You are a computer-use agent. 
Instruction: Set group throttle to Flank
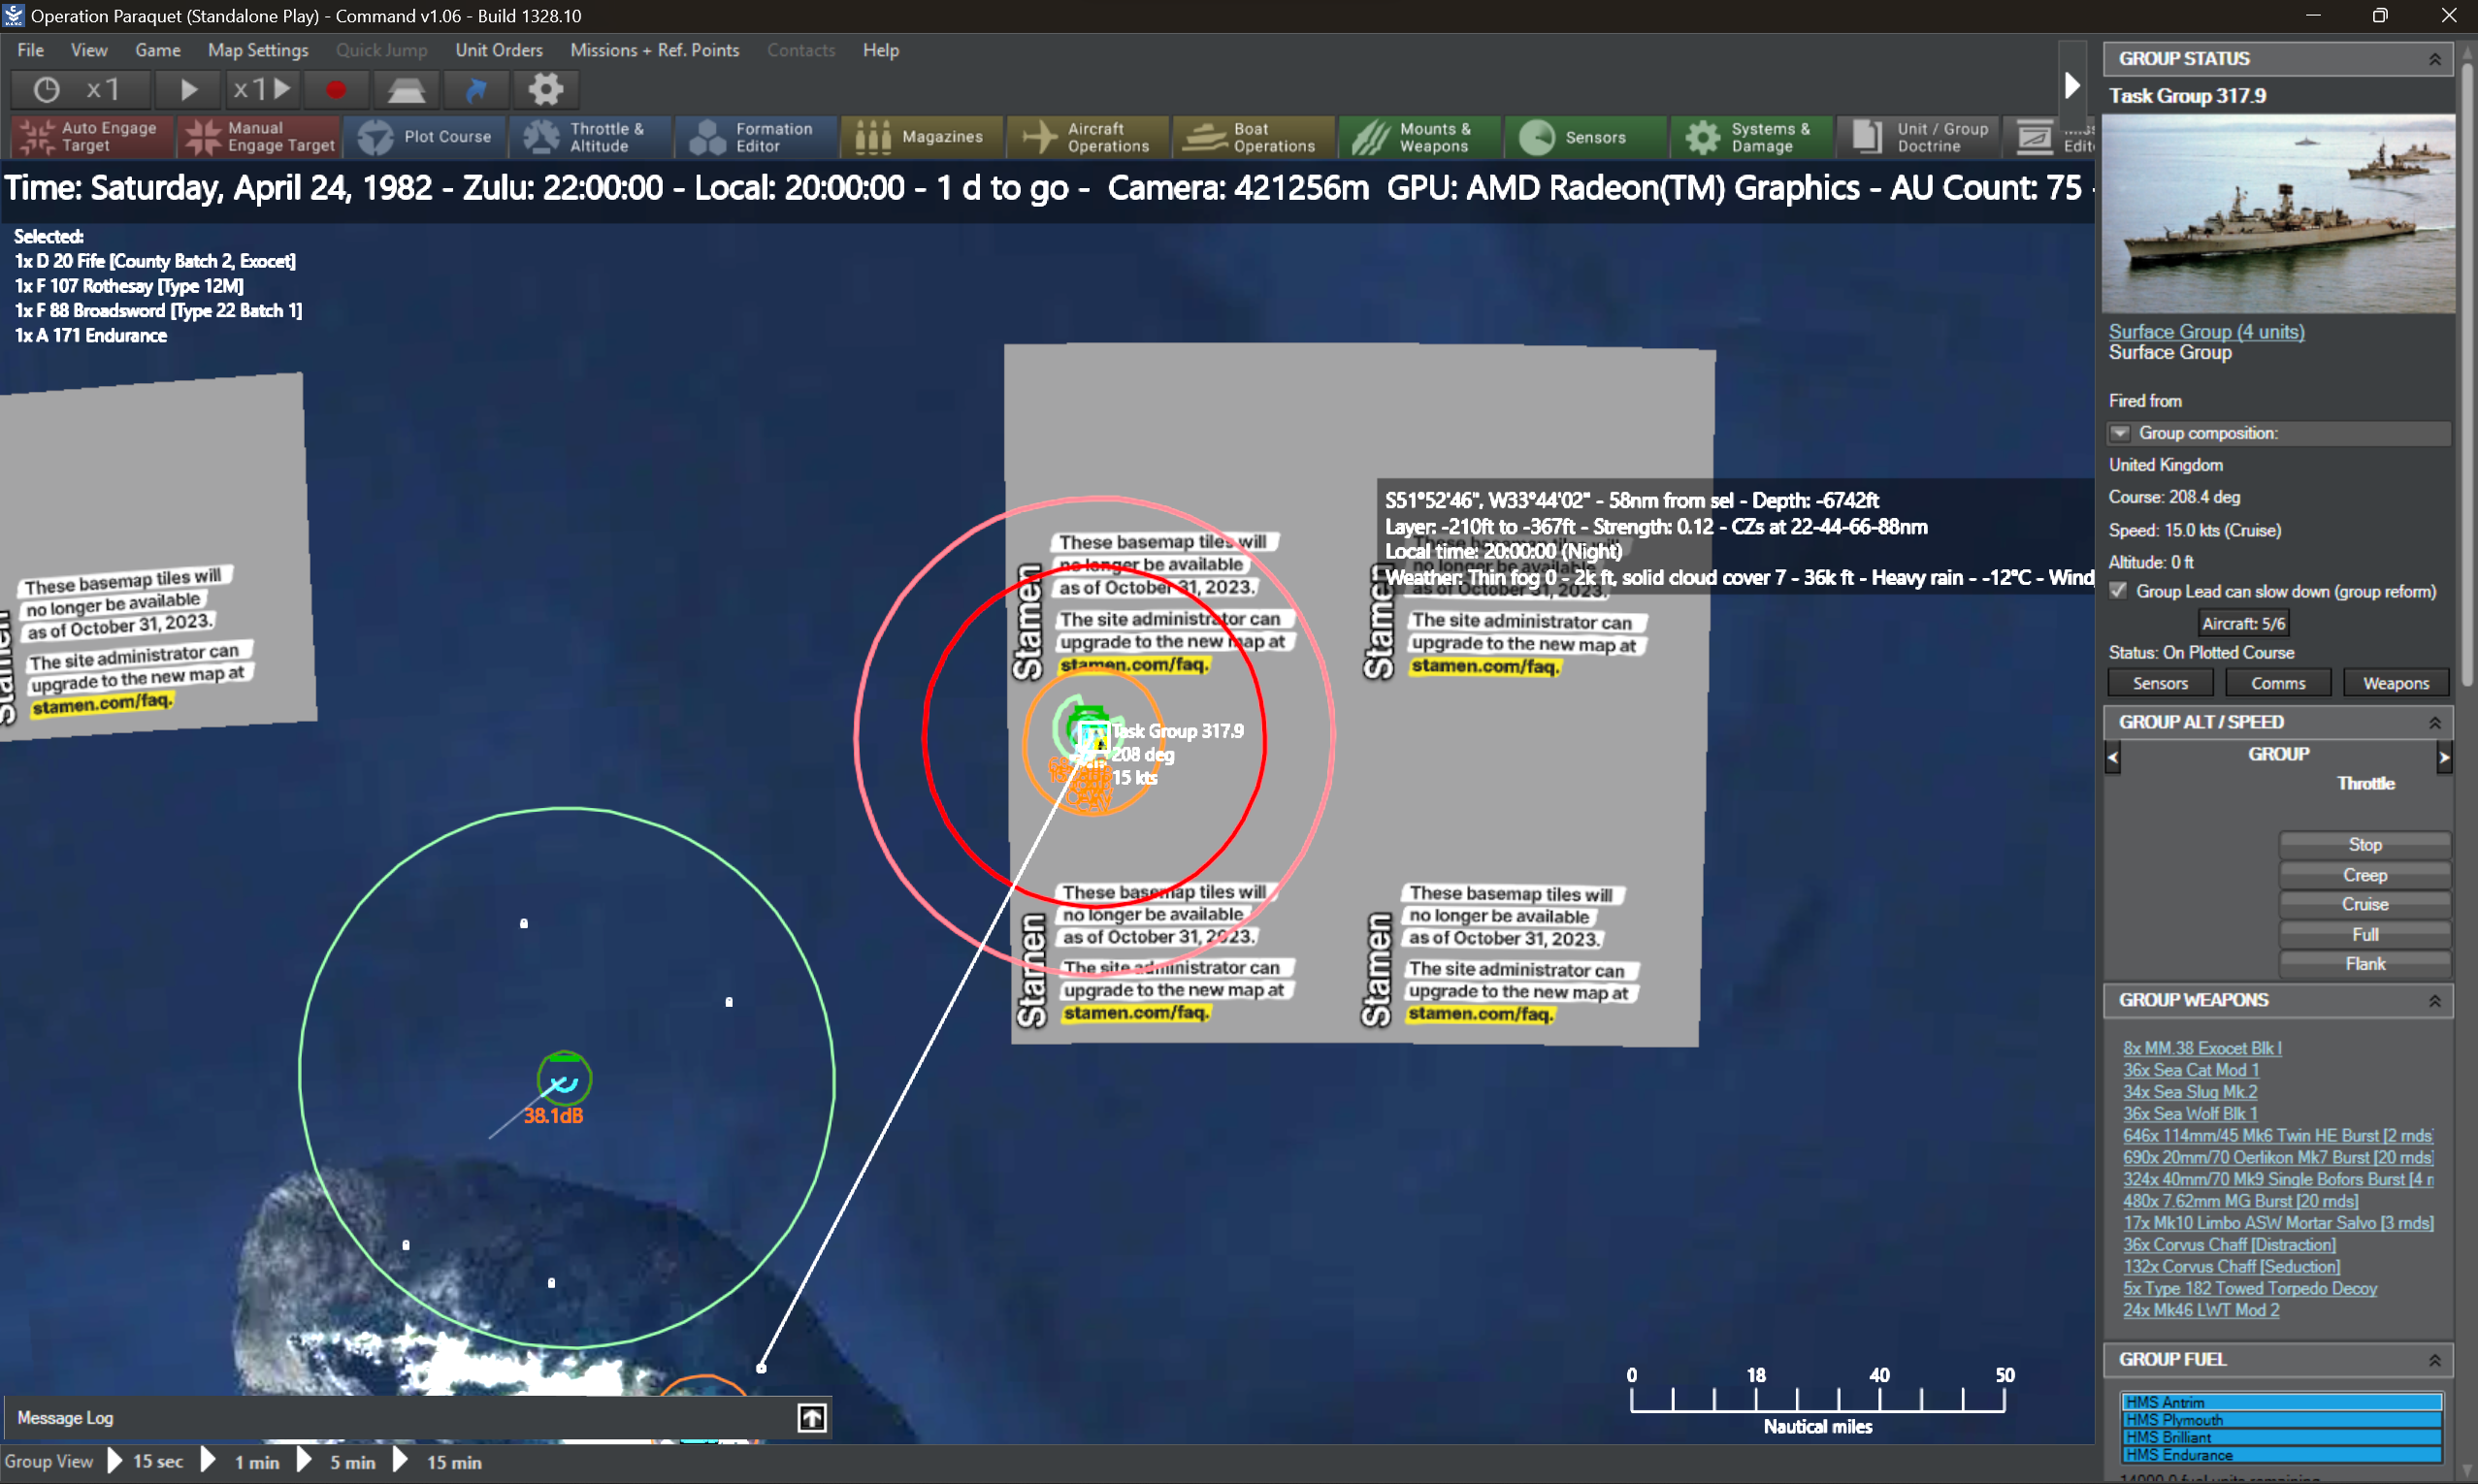pyautogui.click(x=2364, y=963)
